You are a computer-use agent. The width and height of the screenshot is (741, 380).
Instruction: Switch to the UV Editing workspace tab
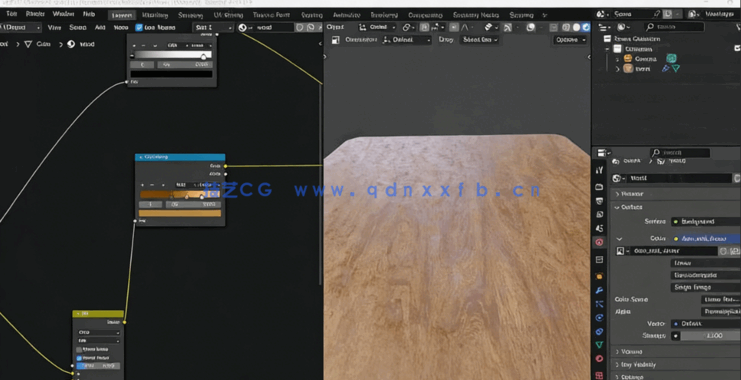(228, 15)
